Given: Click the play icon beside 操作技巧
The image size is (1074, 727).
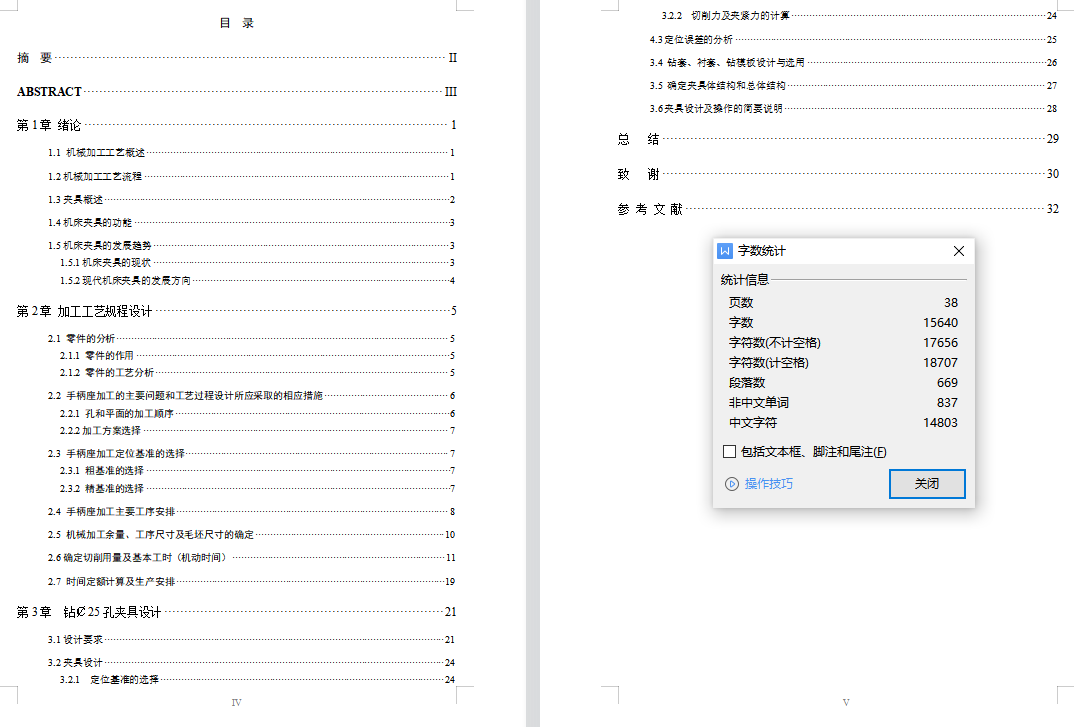Looking at the screenshot, I should (x=731, y=484).
